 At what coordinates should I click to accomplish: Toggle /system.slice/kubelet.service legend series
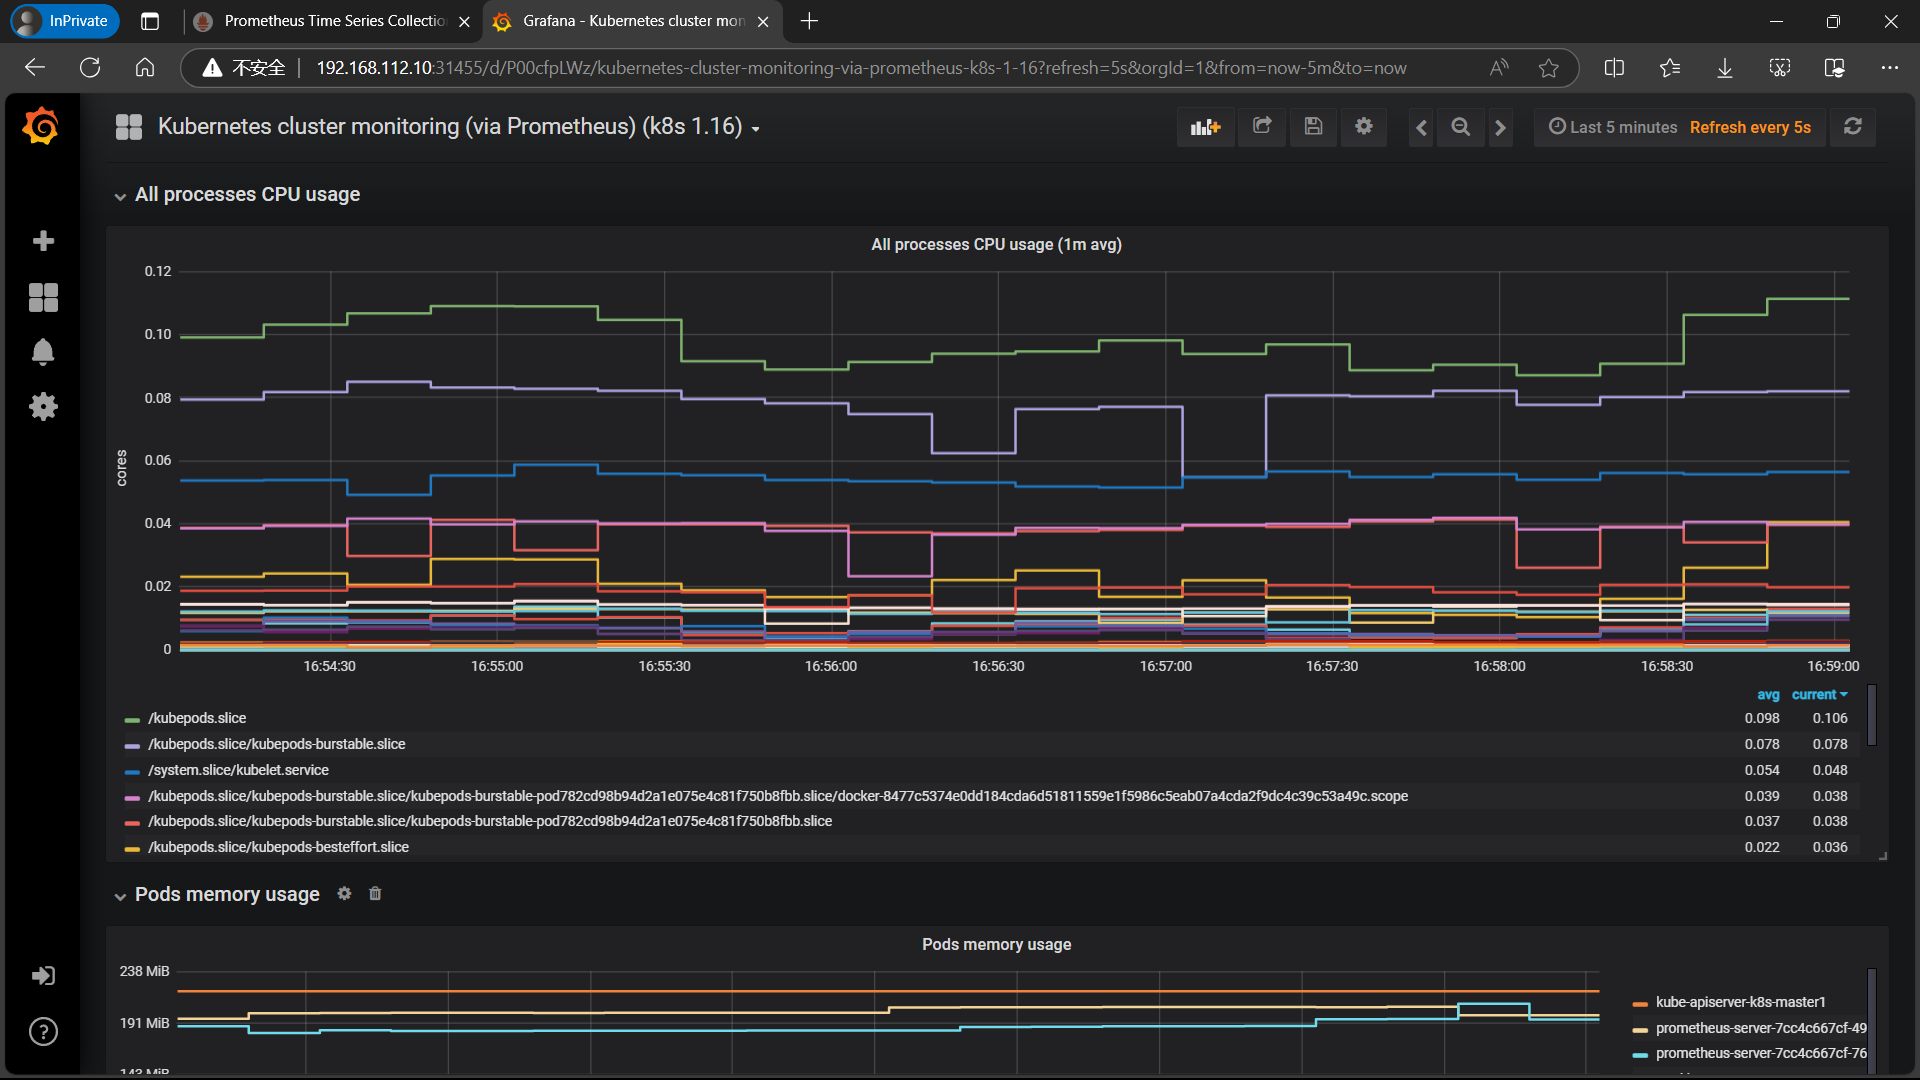pos(238,770)
